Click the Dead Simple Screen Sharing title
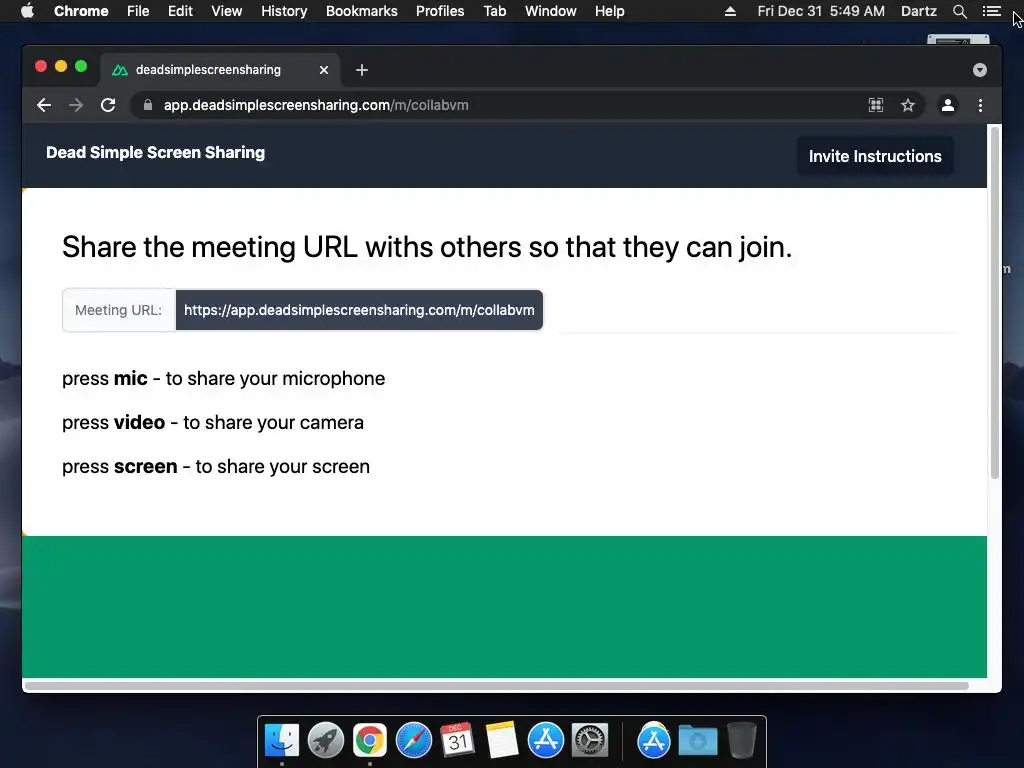1024x768 pixels. (155, 153)
